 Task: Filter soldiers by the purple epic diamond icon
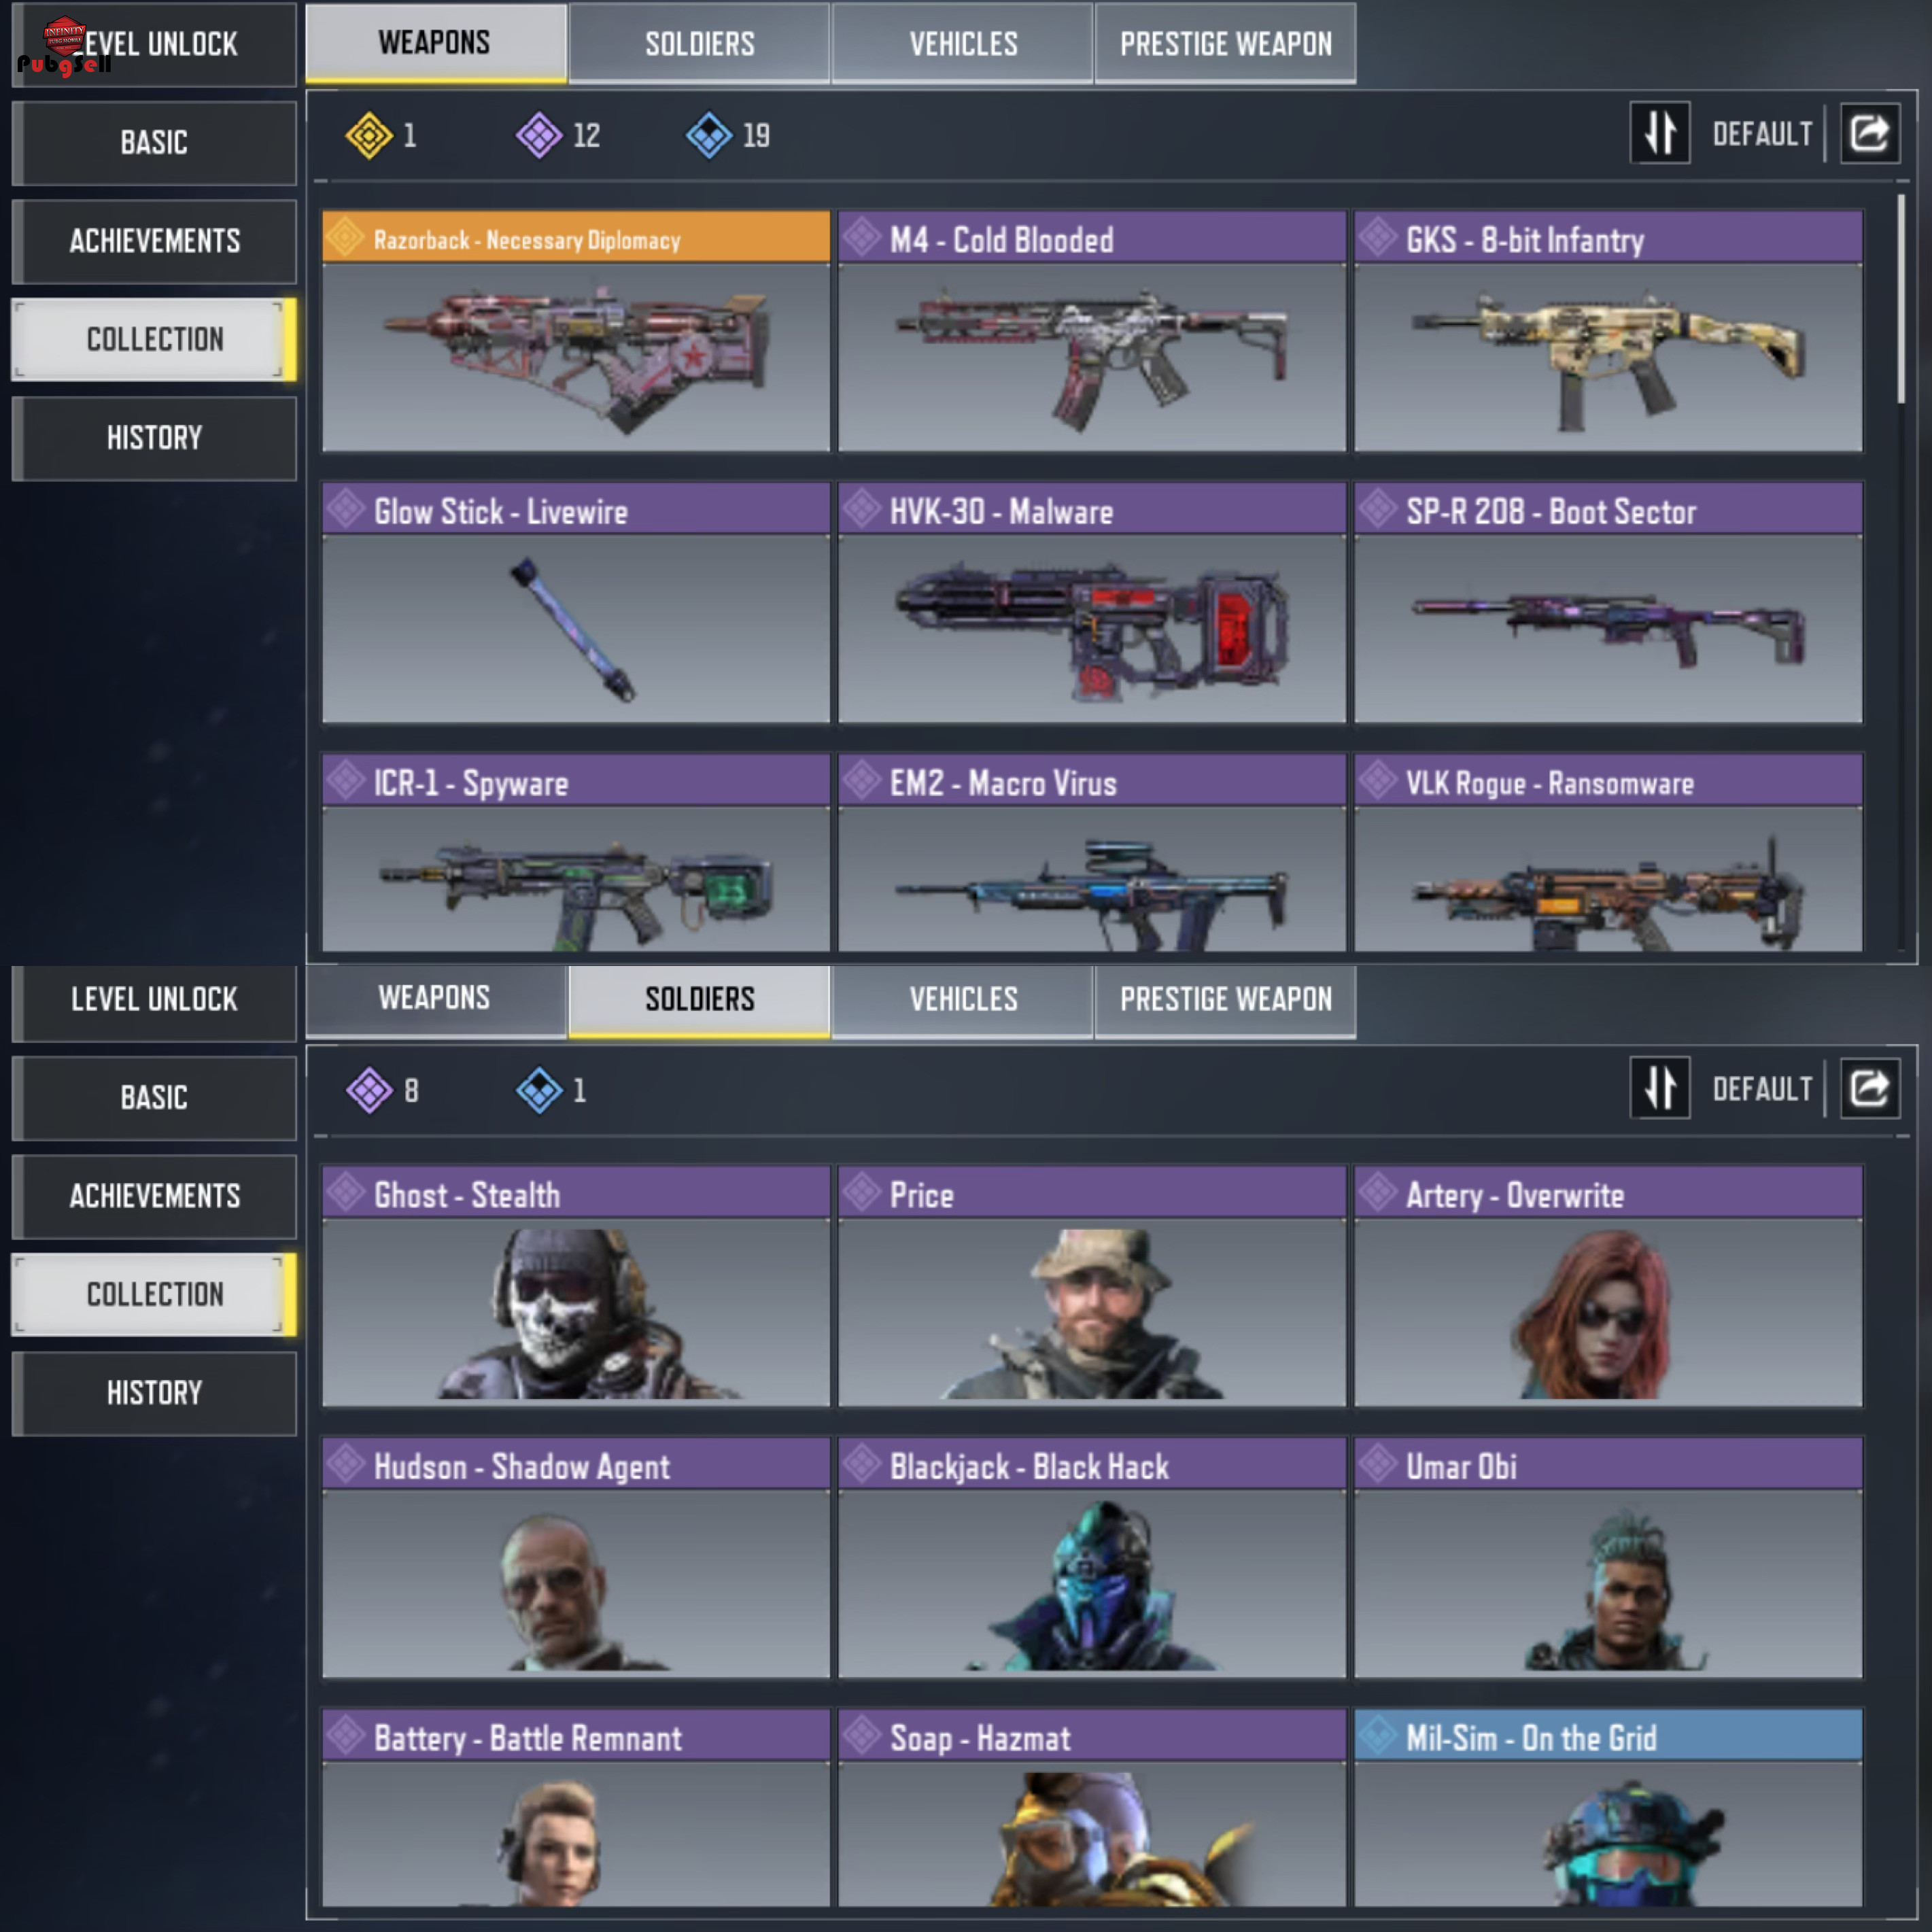[369, 1090]
